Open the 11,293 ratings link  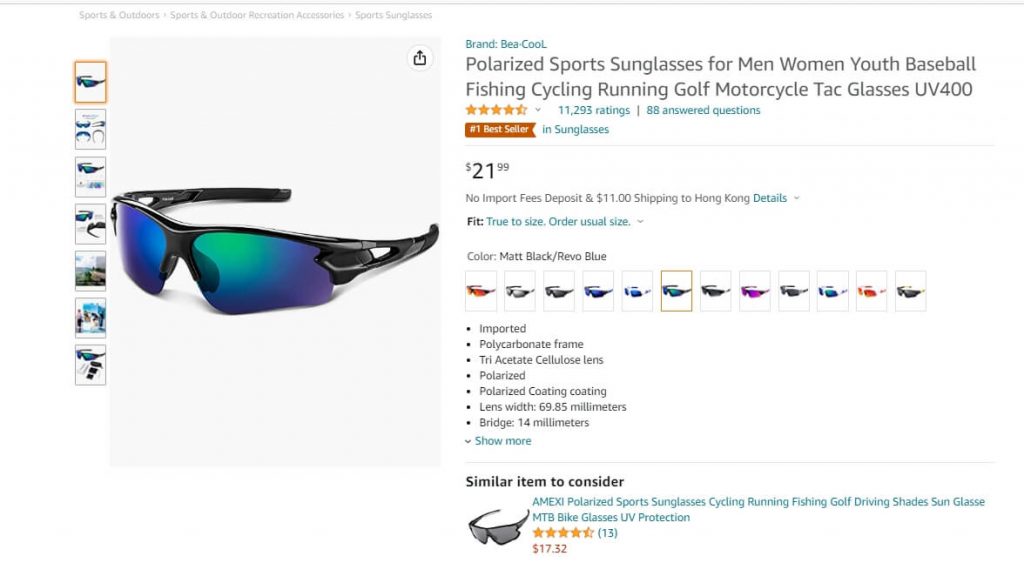pos(594,110)
